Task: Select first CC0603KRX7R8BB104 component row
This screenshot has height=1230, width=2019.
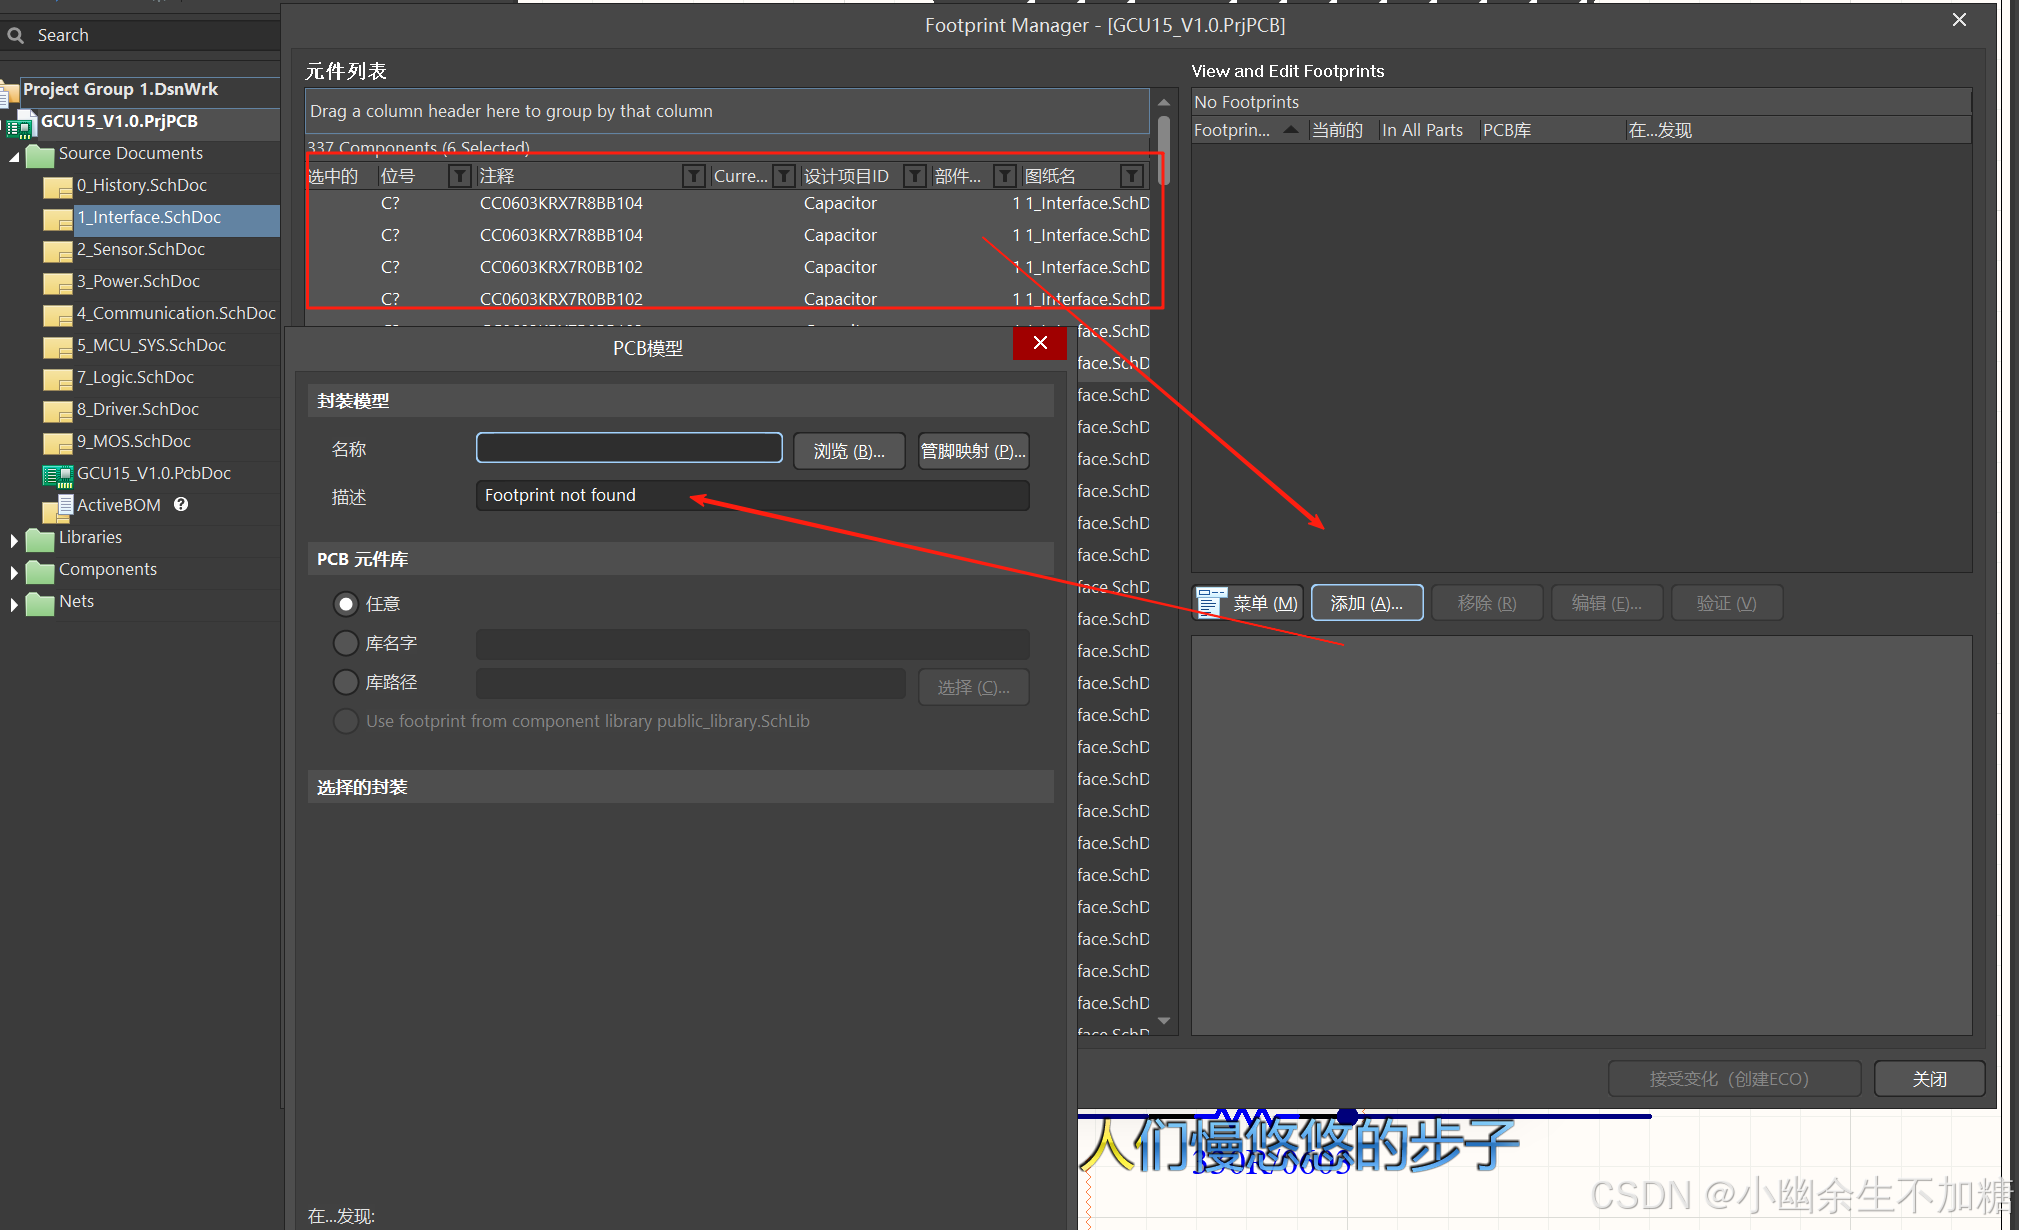Action: tap(730, 203)
